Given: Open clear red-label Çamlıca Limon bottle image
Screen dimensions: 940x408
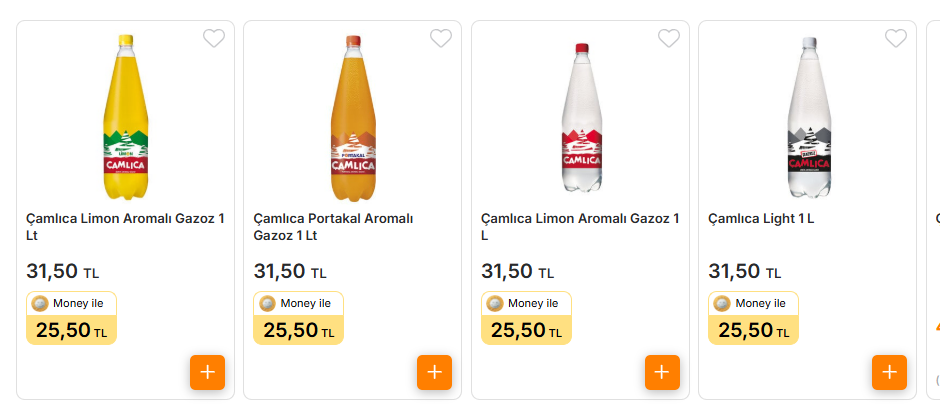Looking at the screenshot, I should [581, 118].
